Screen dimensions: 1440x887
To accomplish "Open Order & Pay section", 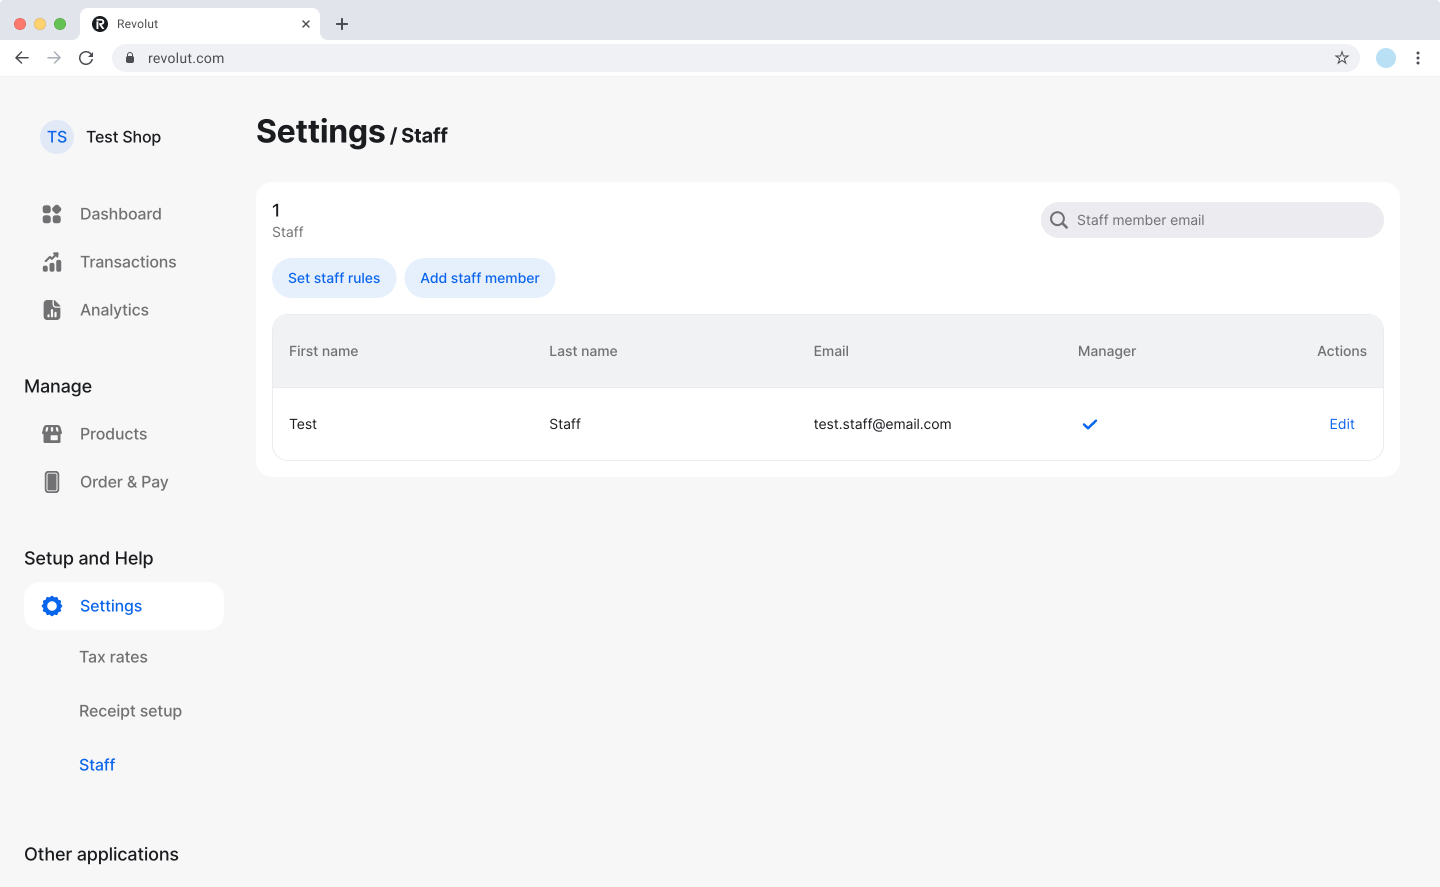I will (124, 482).
